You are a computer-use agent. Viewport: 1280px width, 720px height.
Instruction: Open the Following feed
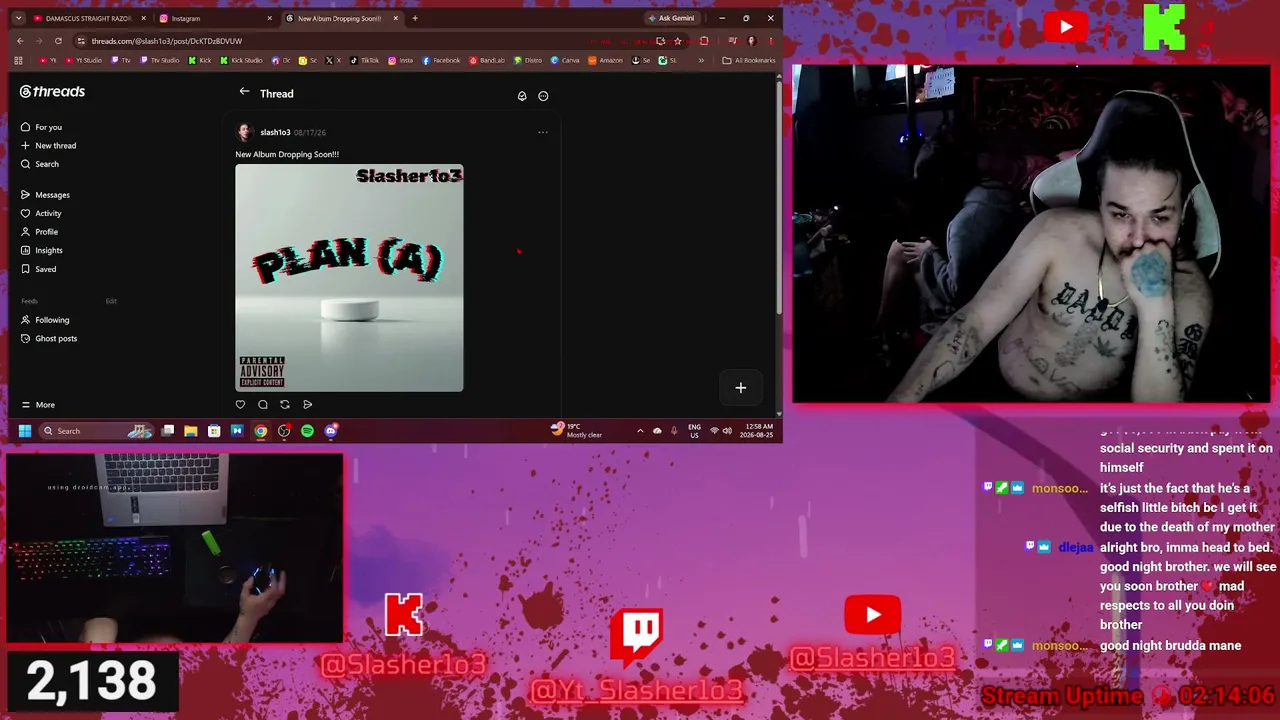45,320
